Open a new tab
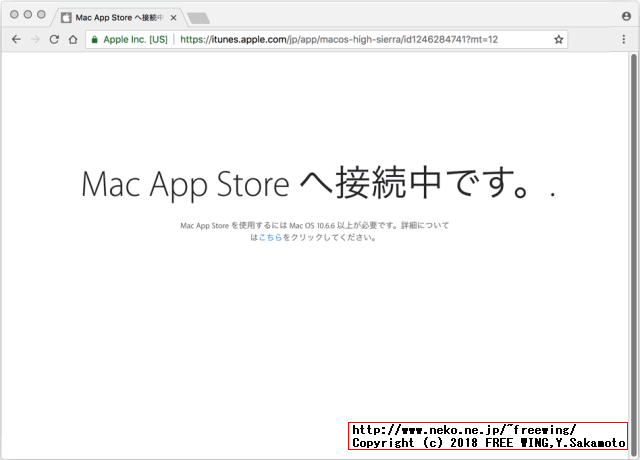 (x=198, y=18)
